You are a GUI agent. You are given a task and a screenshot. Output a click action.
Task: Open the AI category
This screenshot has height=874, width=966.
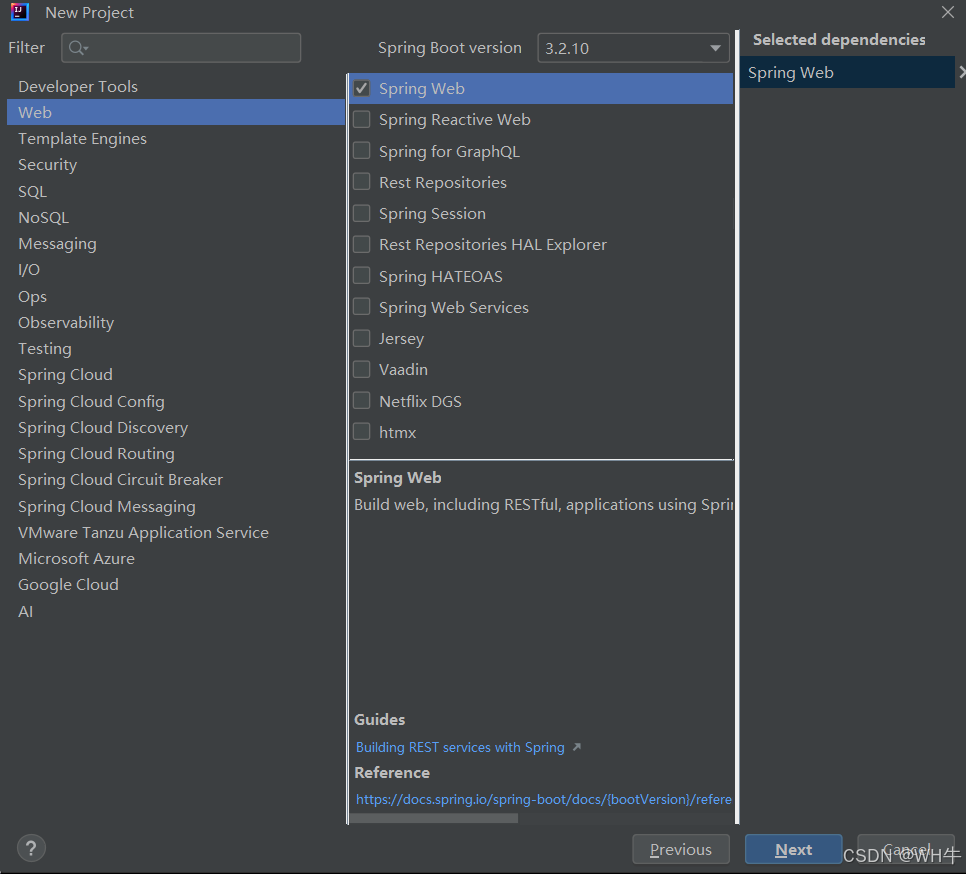pyautogui.click(x=176, y=612)
